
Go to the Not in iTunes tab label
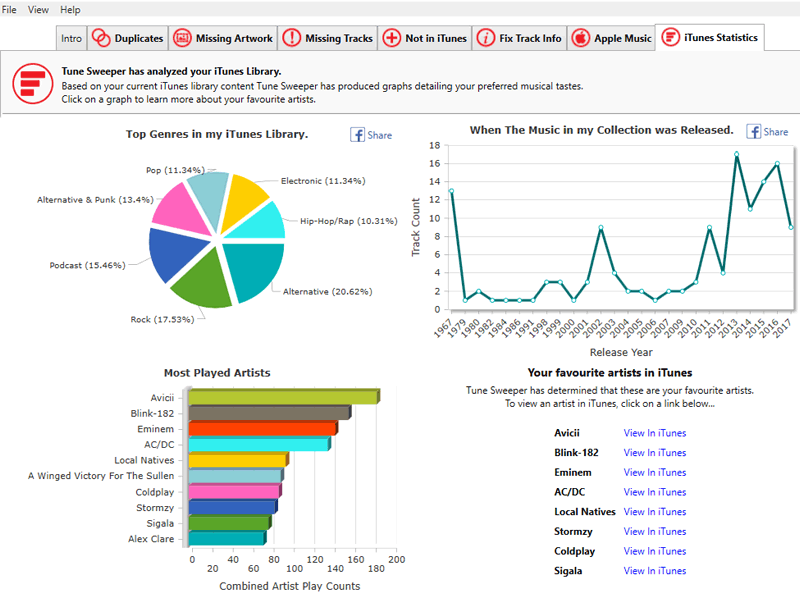[x=436, y=38]
